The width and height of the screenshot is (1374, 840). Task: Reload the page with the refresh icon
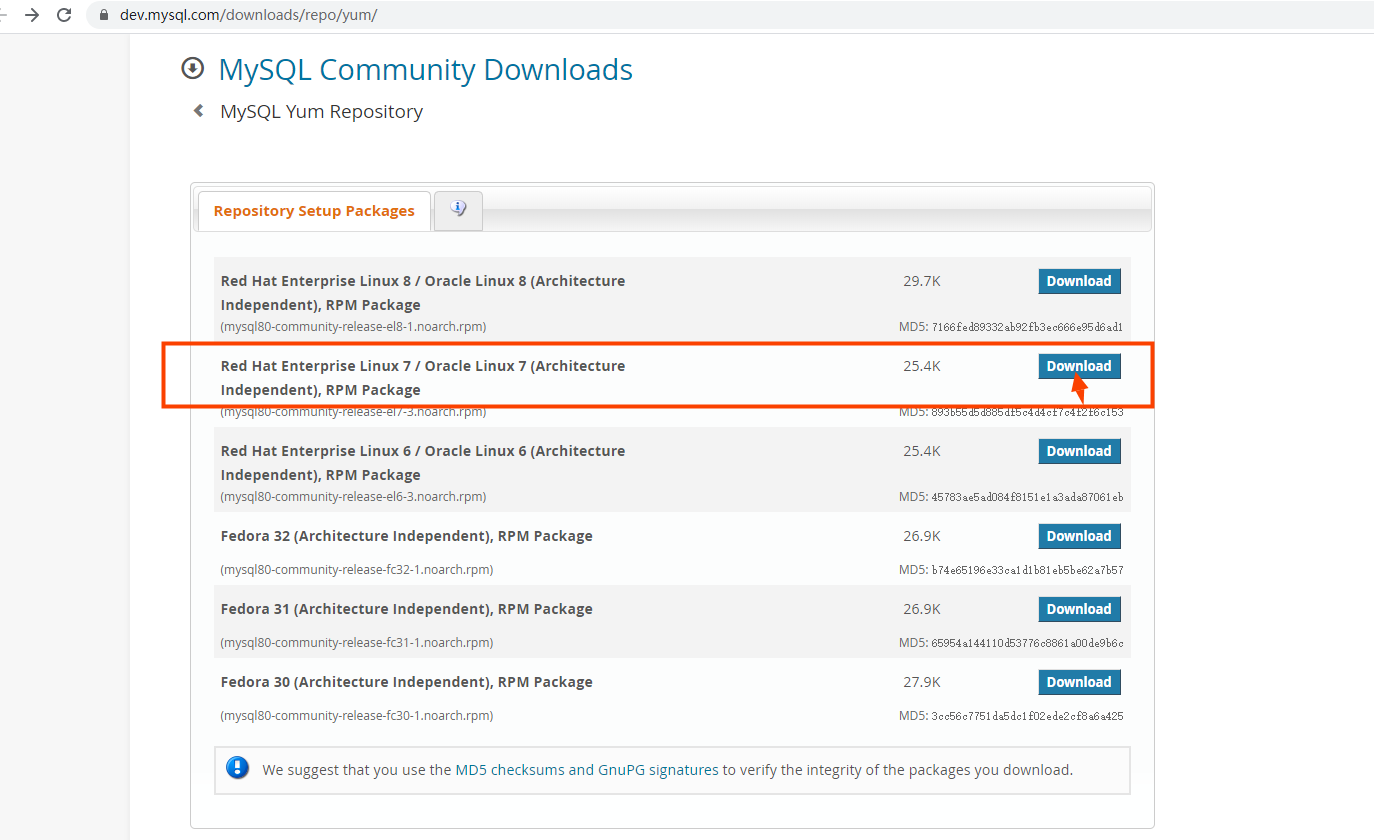coord(64,15)
